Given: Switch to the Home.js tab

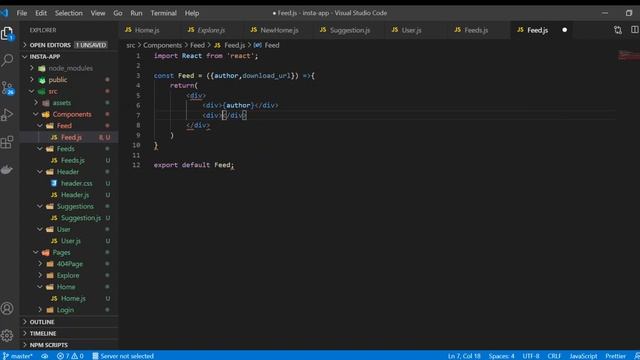Looking at the screenshot, I should (x=147, y=30).
